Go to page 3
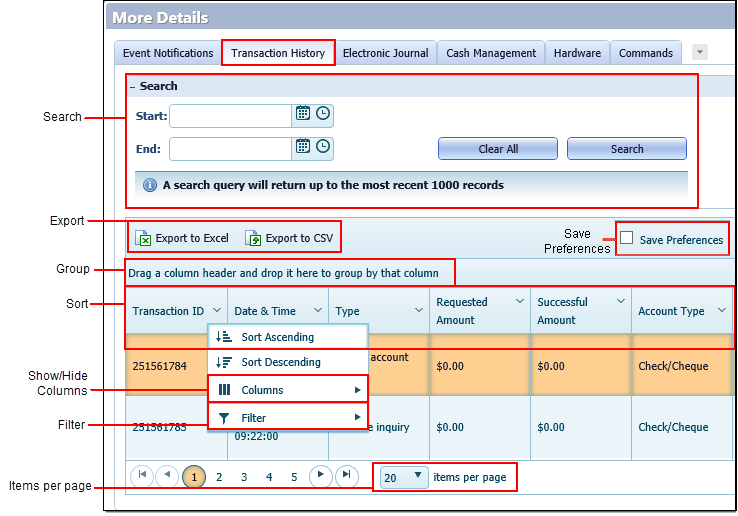The height and width of the screenshot is (516, 738). click(244, 477)
